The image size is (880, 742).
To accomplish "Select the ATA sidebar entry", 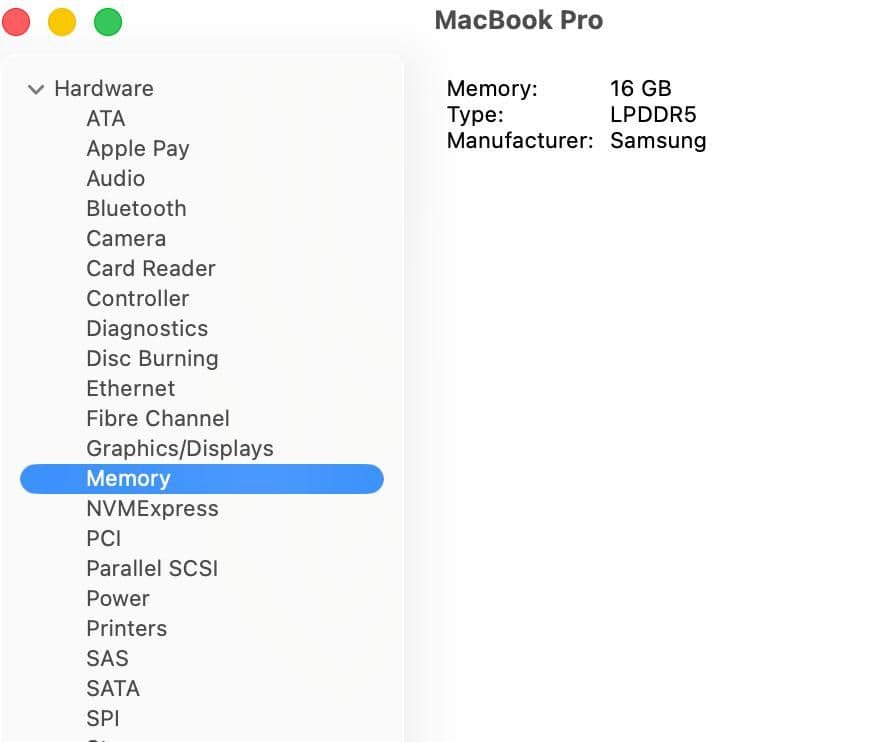I will (x=104, y=118).
